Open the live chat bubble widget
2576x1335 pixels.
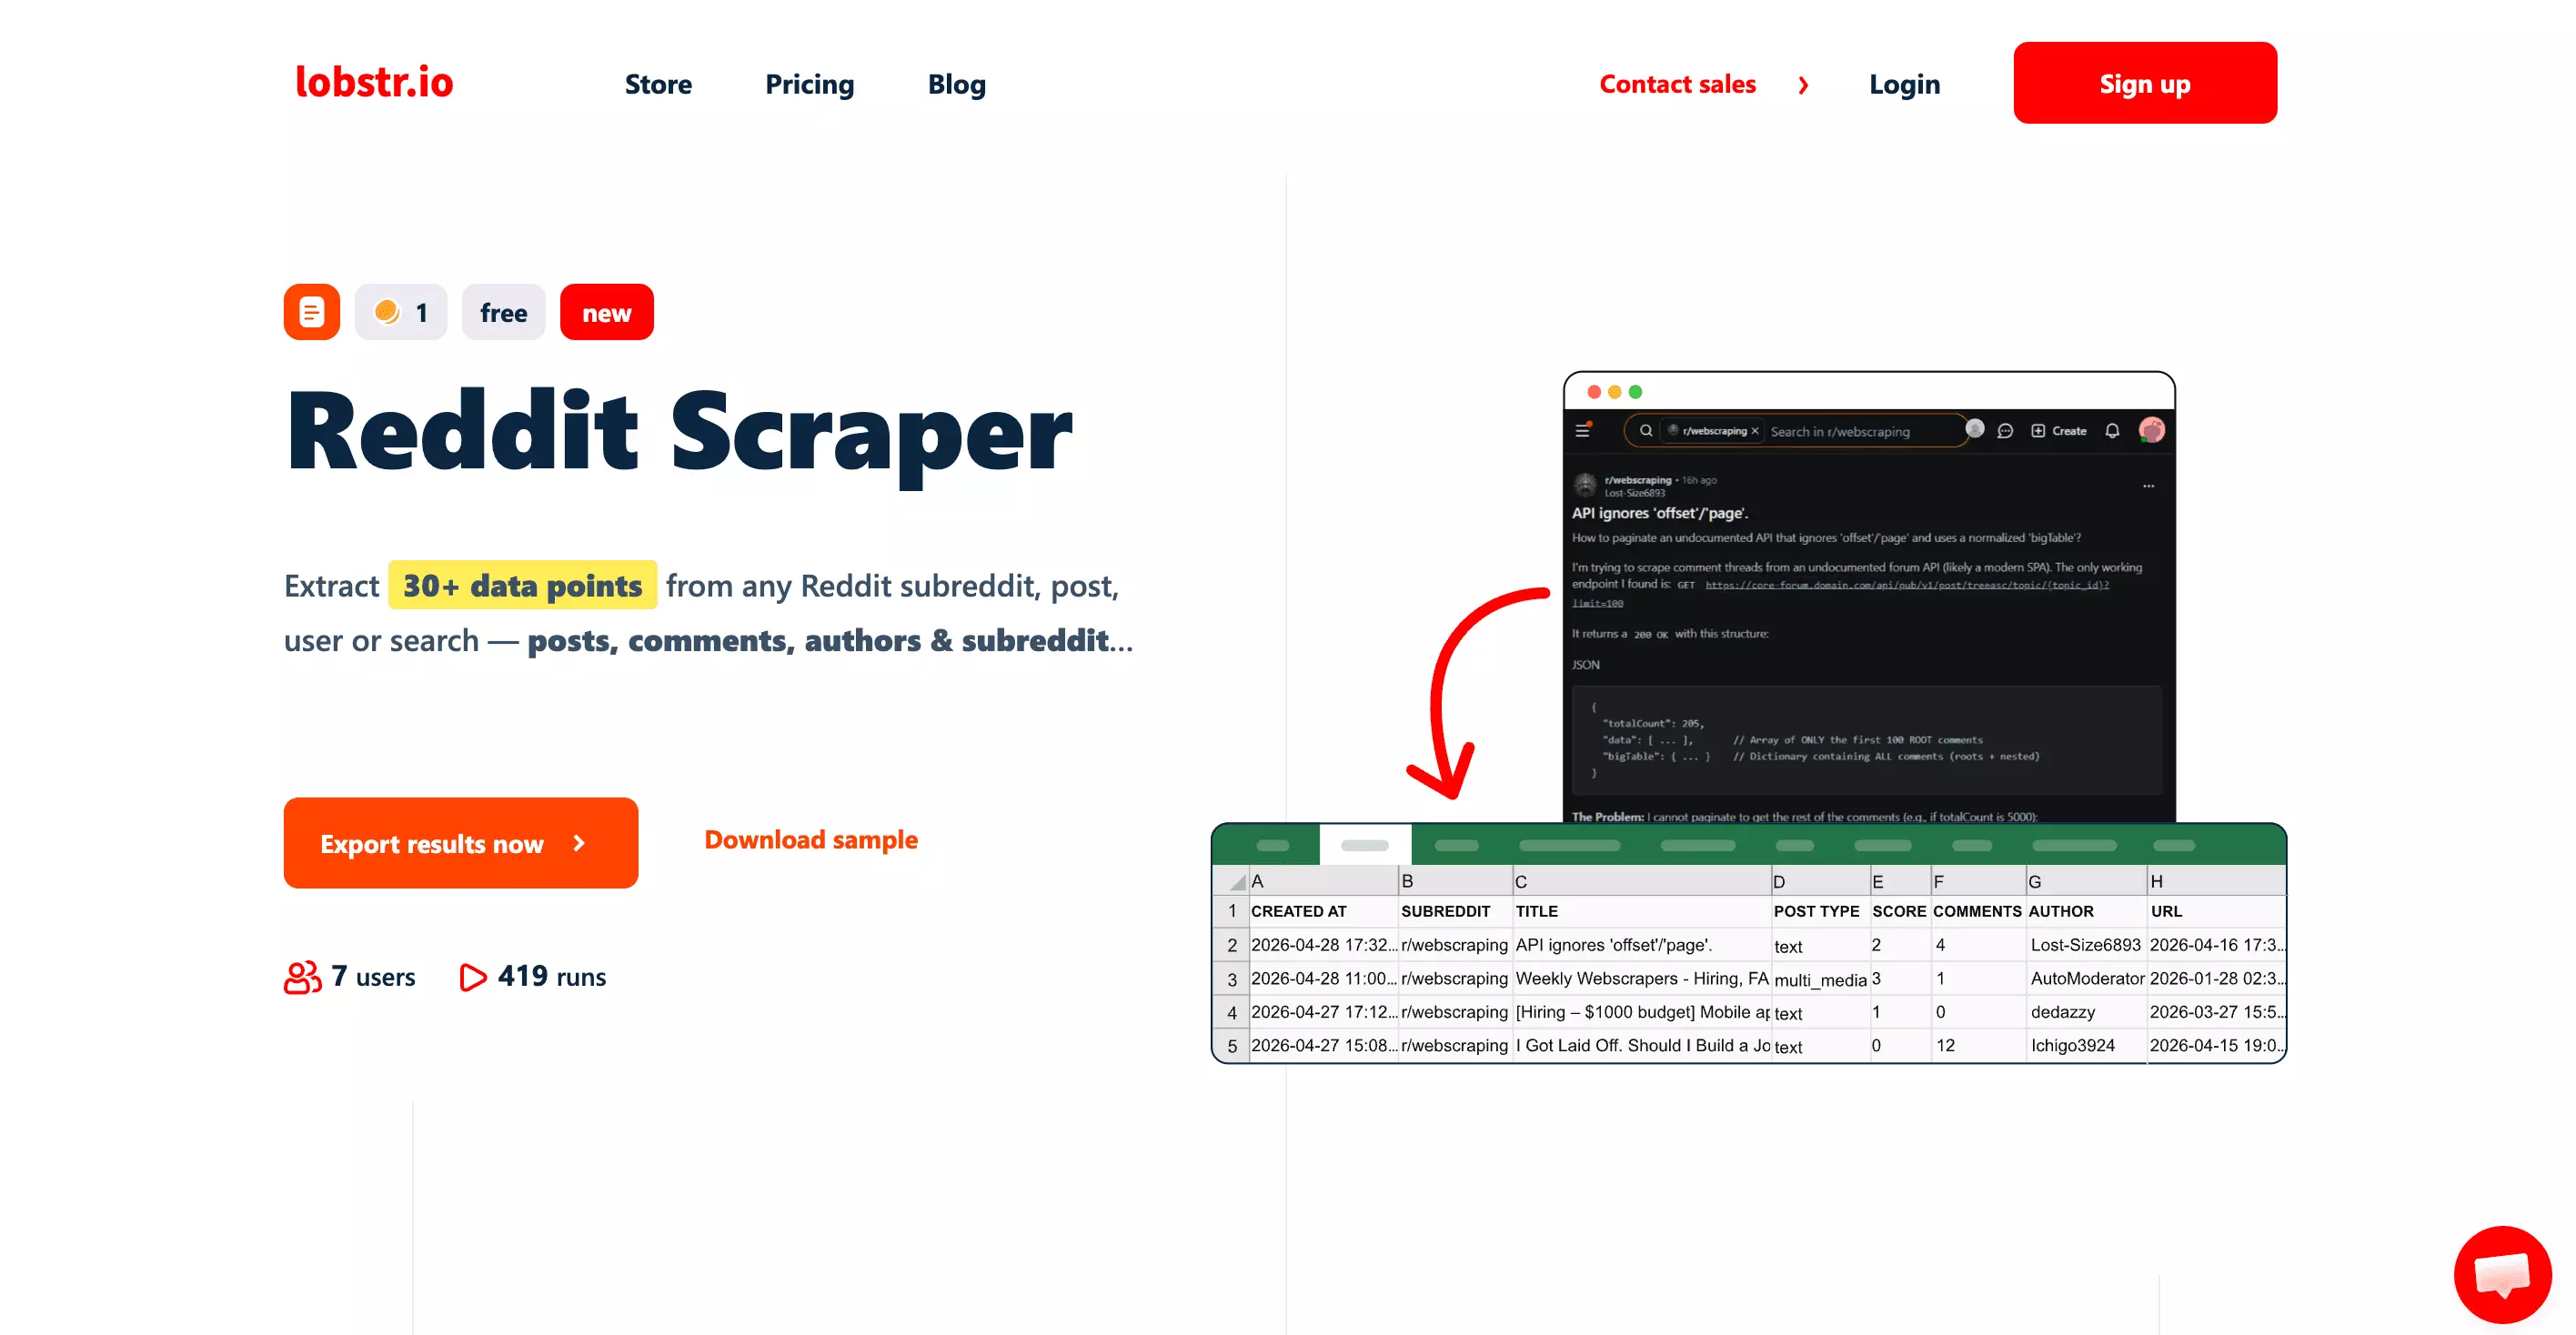[2502, 1274]
